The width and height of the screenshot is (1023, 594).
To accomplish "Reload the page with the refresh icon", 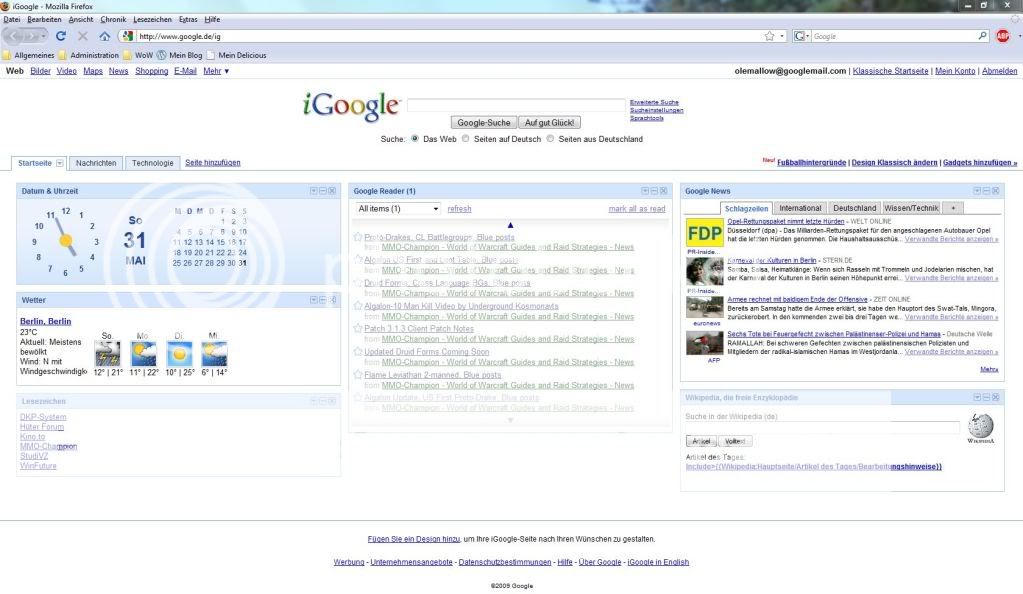I will coord(61,36).
